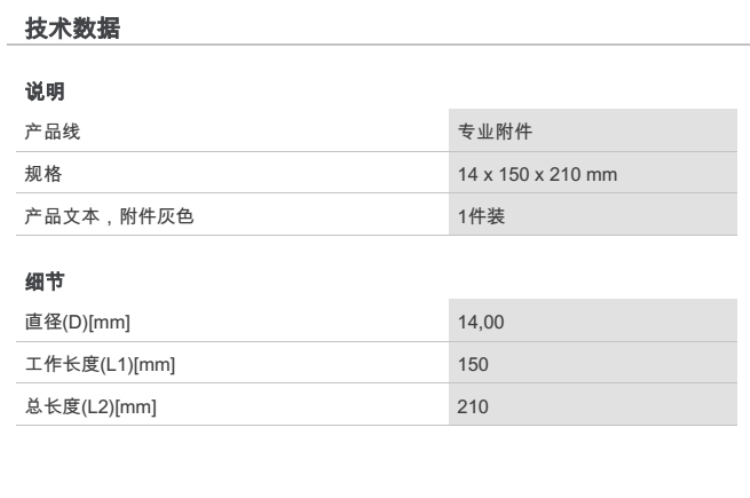The width and height of the screenshot is (750, 498).
Task: Select the 说明 section title
Action: (44, 93)
